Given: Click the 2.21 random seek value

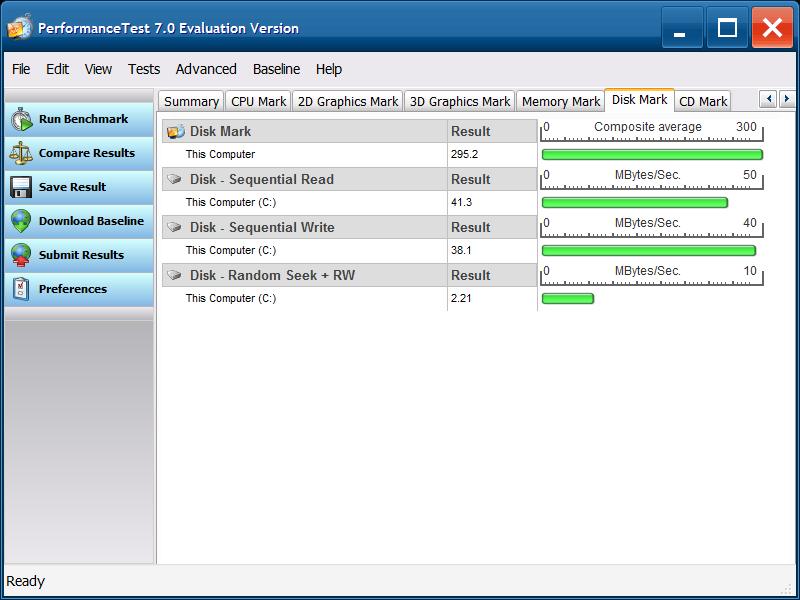Looking at the screenshot, I should pos(461,298).
